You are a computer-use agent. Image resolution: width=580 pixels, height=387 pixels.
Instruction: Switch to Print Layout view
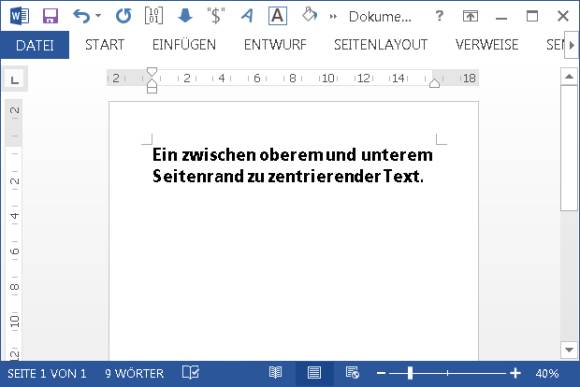(314, 373)
